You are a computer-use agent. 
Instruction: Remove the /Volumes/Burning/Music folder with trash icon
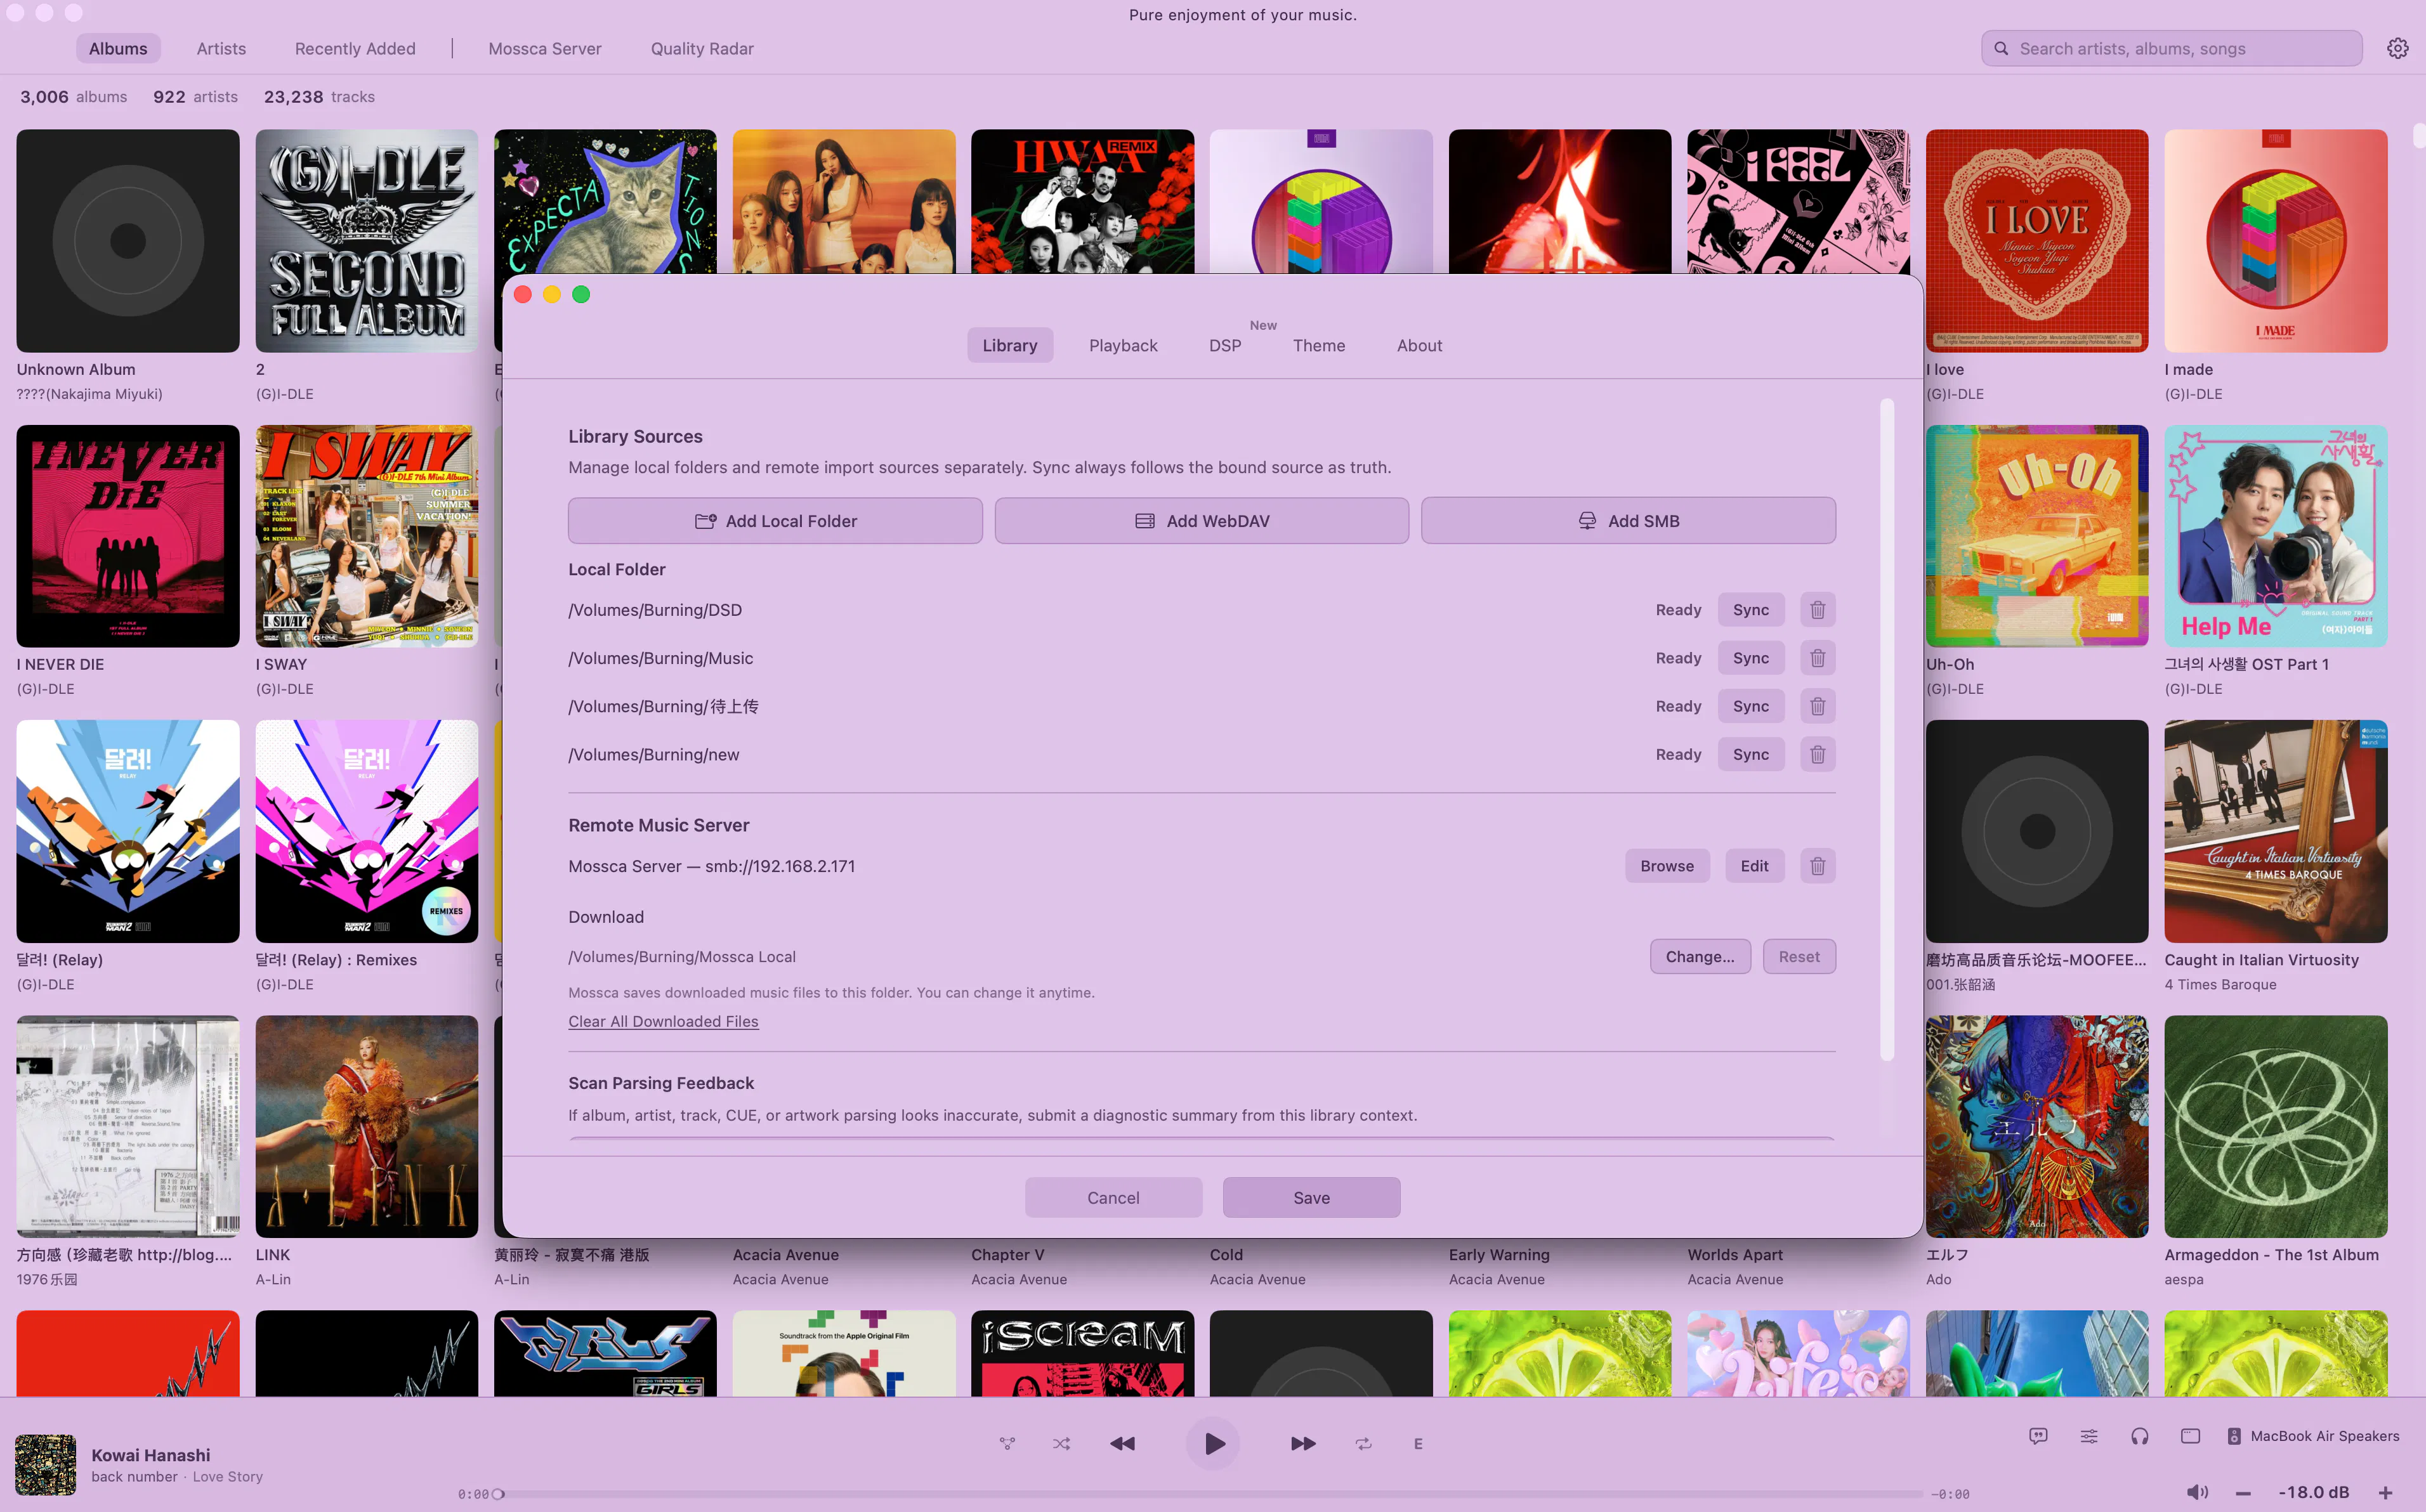(1817, 658)
